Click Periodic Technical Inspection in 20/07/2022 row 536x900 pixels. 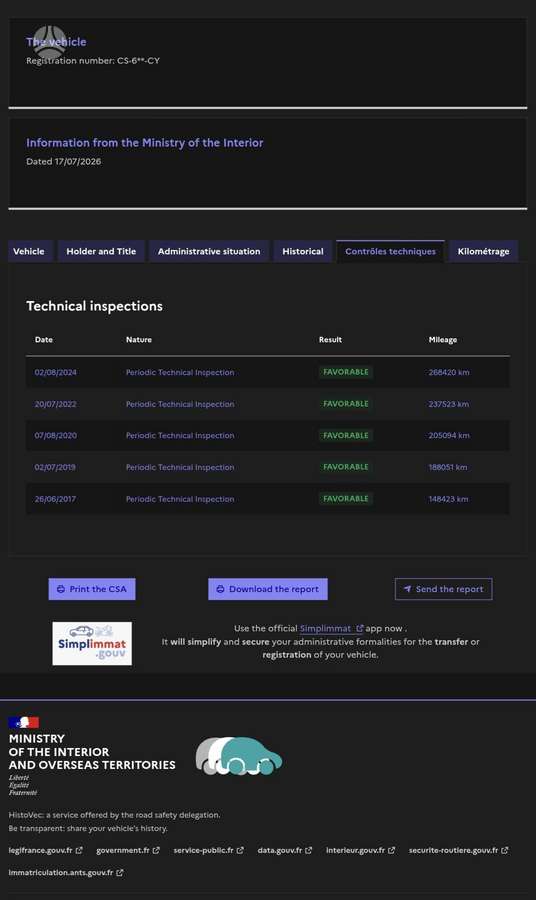tap(180, 404)
